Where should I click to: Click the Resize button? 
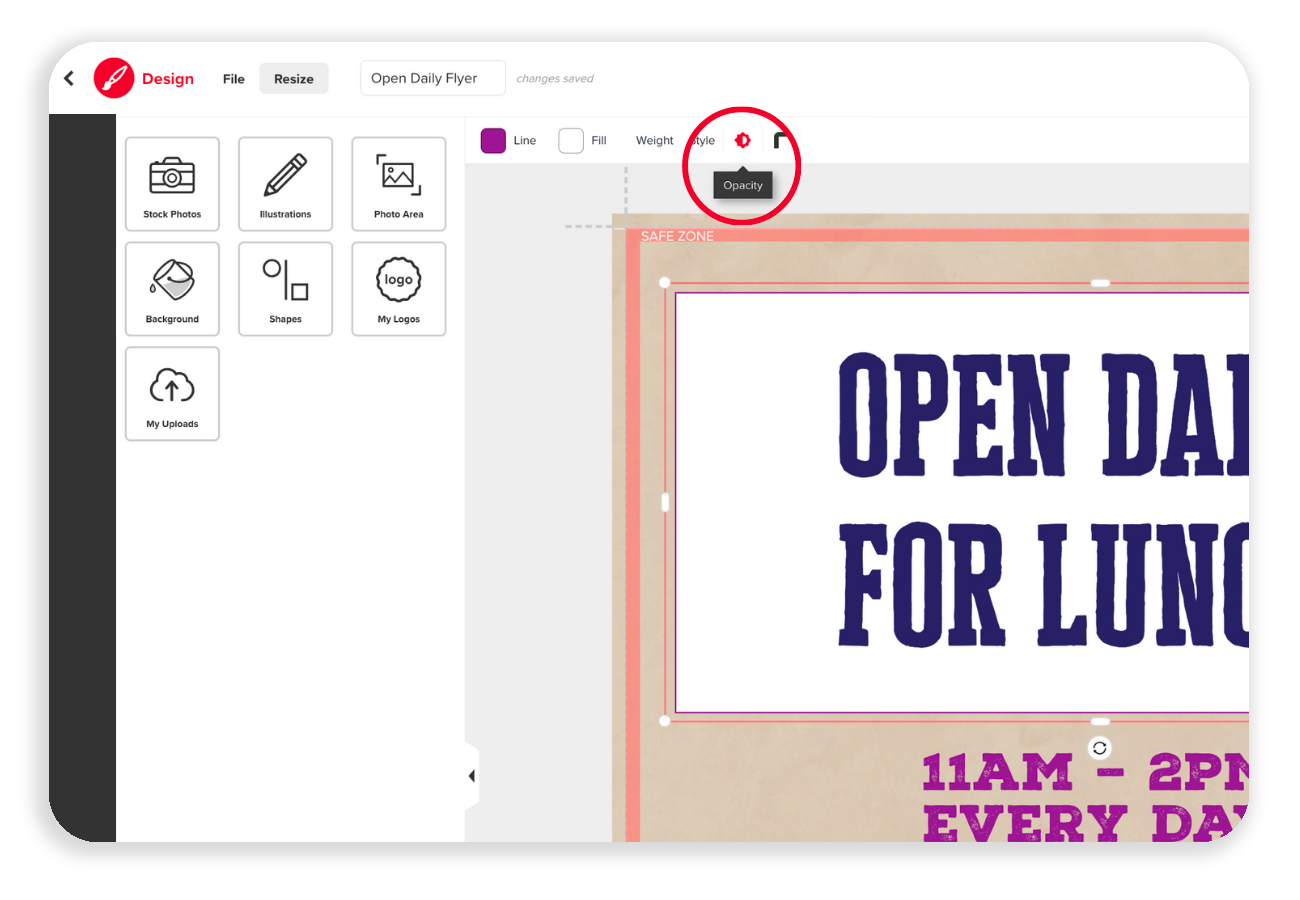(x=294, y=79)
